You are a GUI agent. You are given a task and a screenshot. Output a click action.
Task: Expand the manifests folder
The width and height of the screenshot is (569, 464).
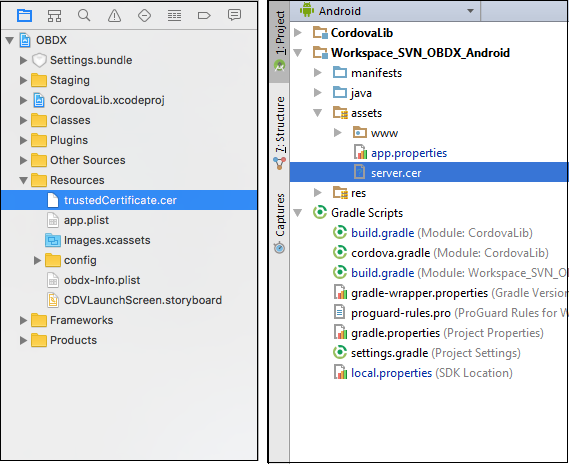[x=318, y=73]
